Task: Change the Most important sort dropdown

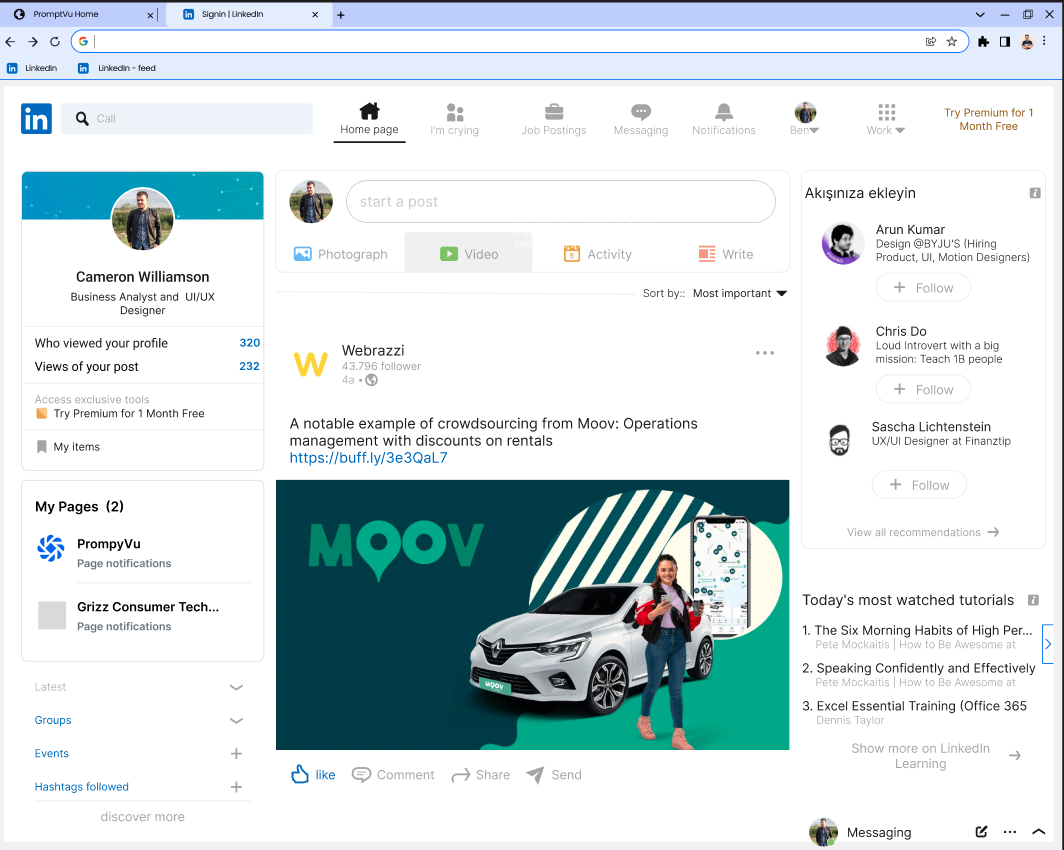Action: click(740, 293)
